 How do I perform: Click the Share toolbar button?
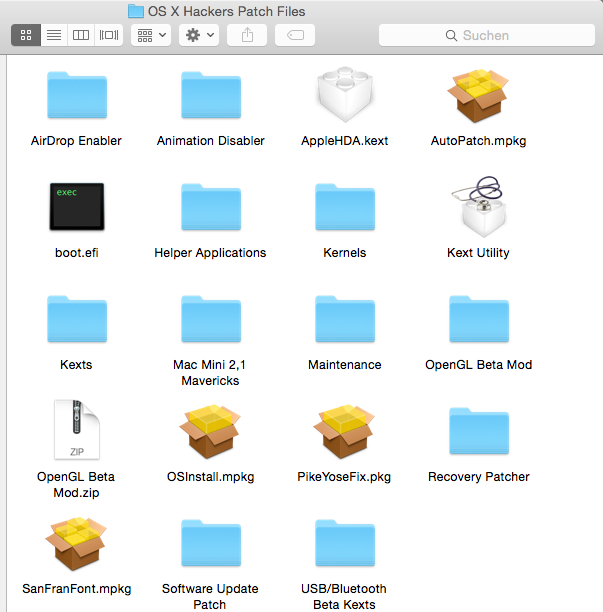(247, 35)
